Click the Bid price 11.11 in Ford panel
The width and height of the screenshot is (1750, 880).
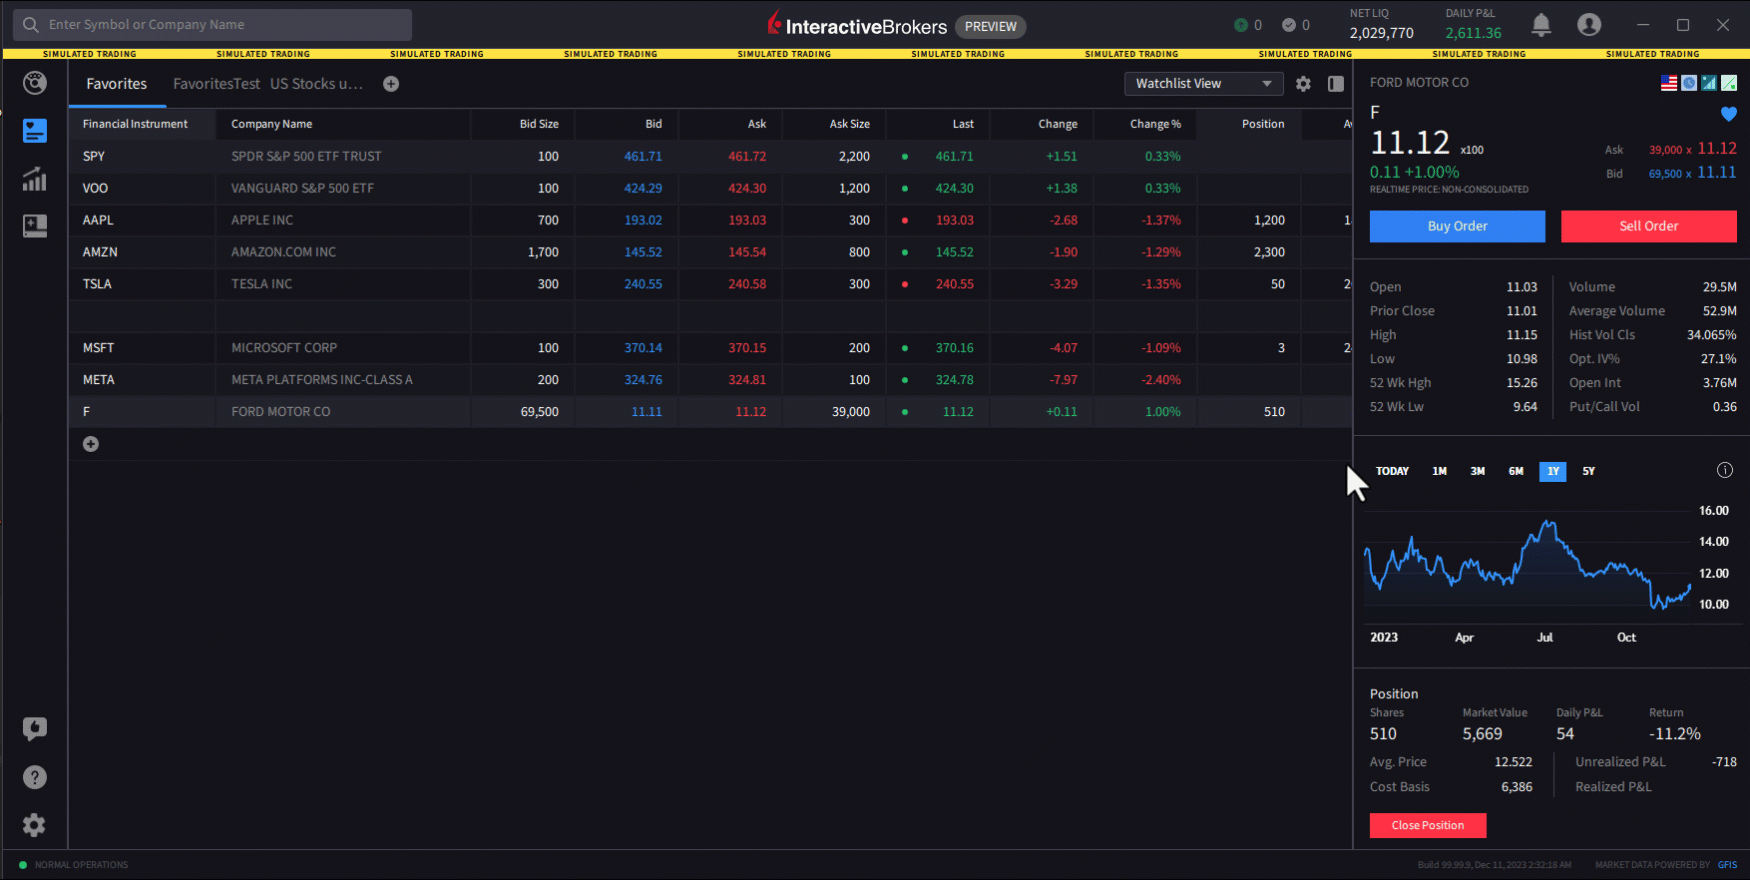1717,173
